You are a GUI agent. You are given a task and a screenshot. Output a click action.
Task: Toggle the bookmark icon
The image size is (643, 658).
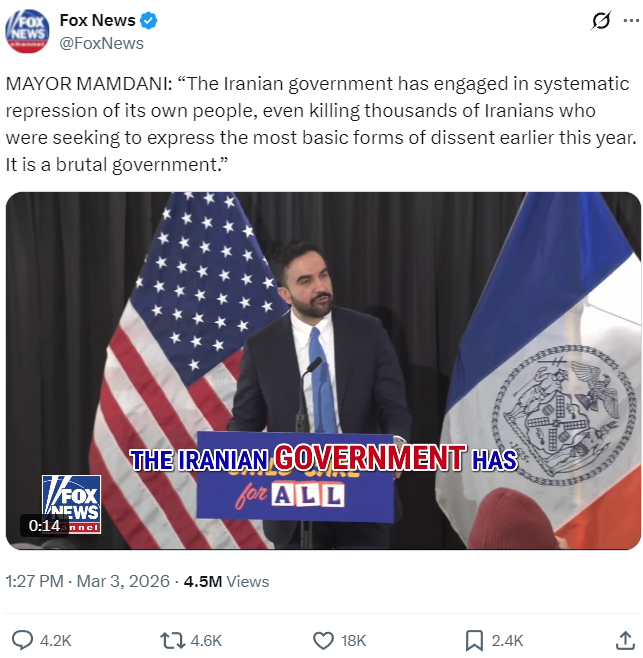pyautogui.click(x=475, y=640)
